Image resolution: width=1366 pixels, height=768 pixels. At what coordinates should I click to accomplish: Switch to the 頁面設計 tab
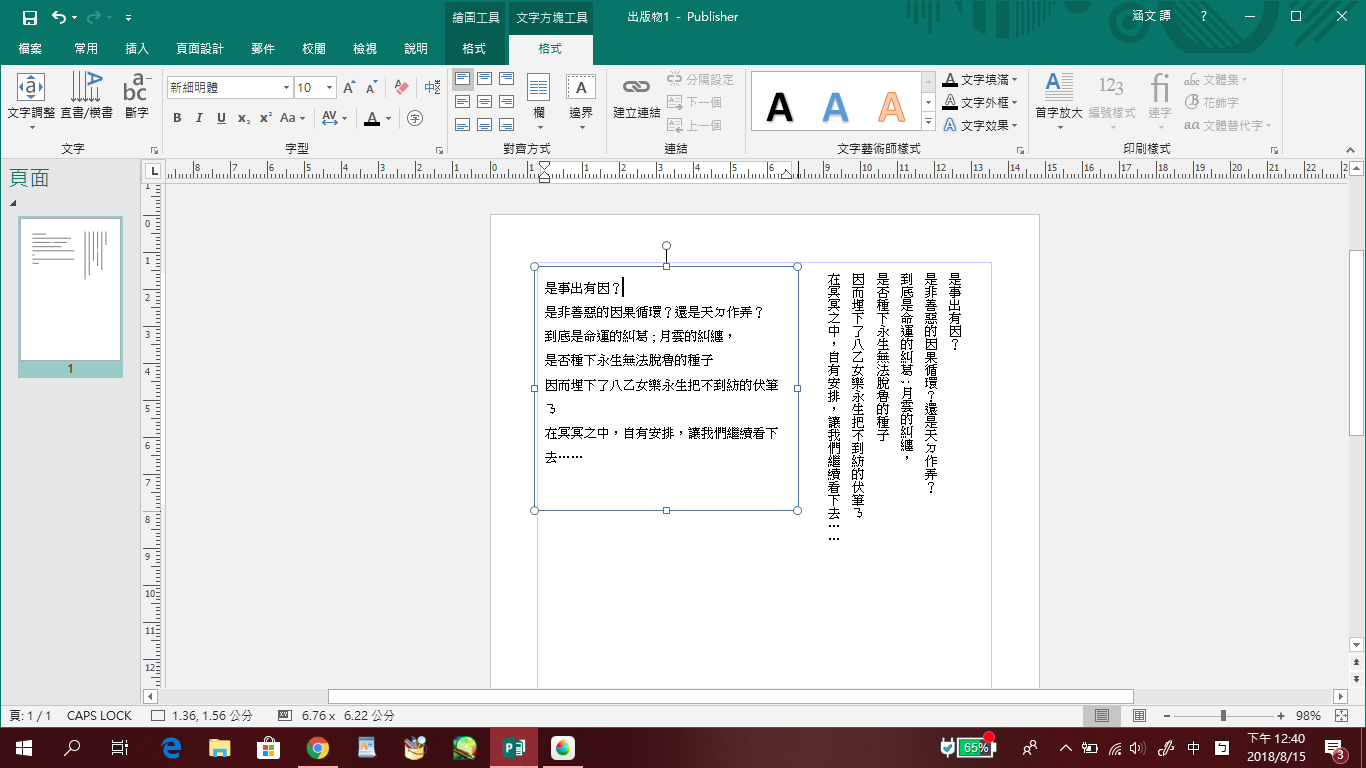(x=200, y=49)
